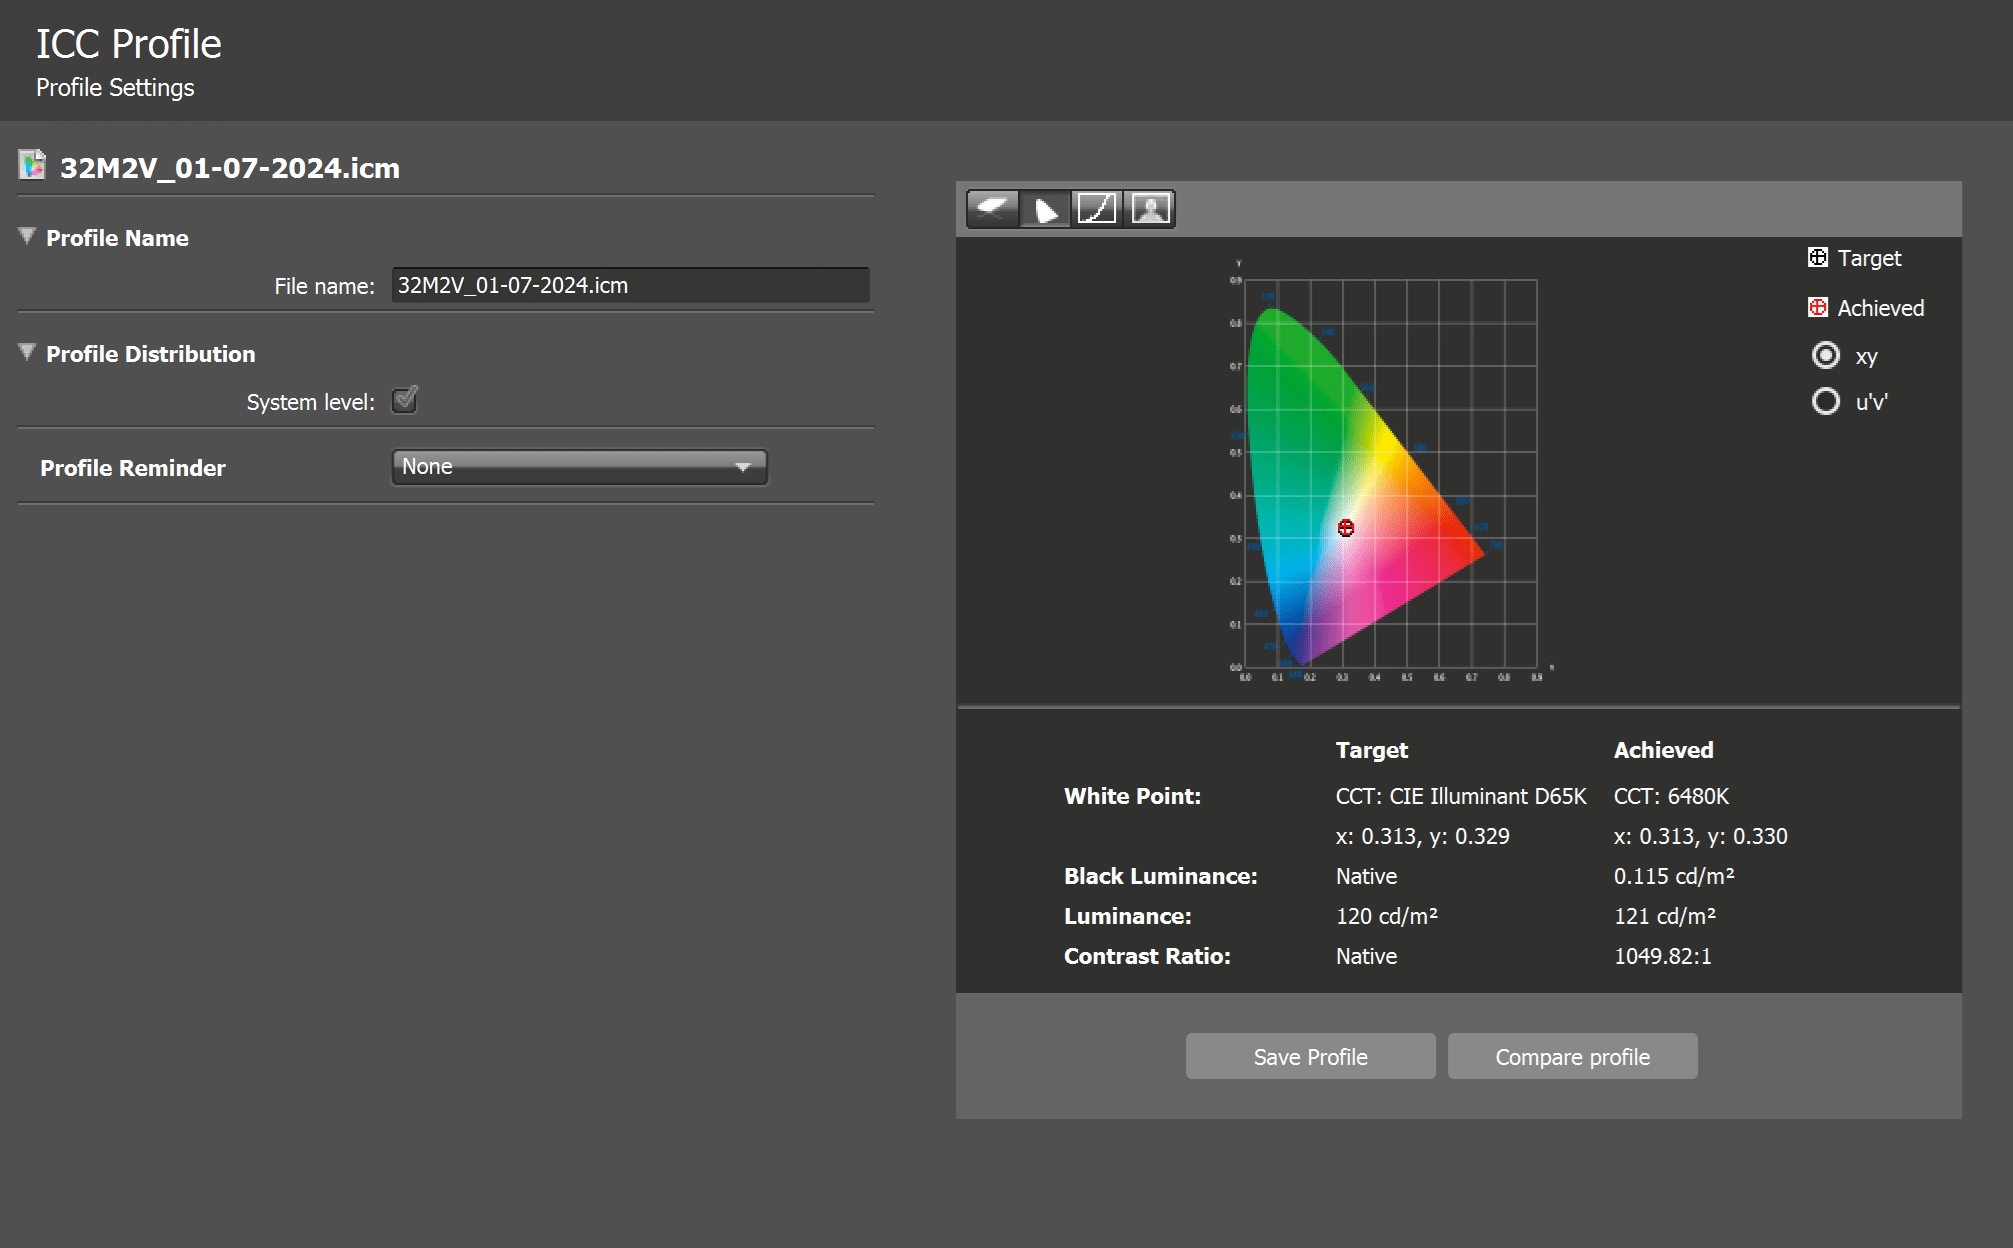Click the Save Profile button
The height and width of the screenshot is (1248, 2013).
tap(1310, 1057)
